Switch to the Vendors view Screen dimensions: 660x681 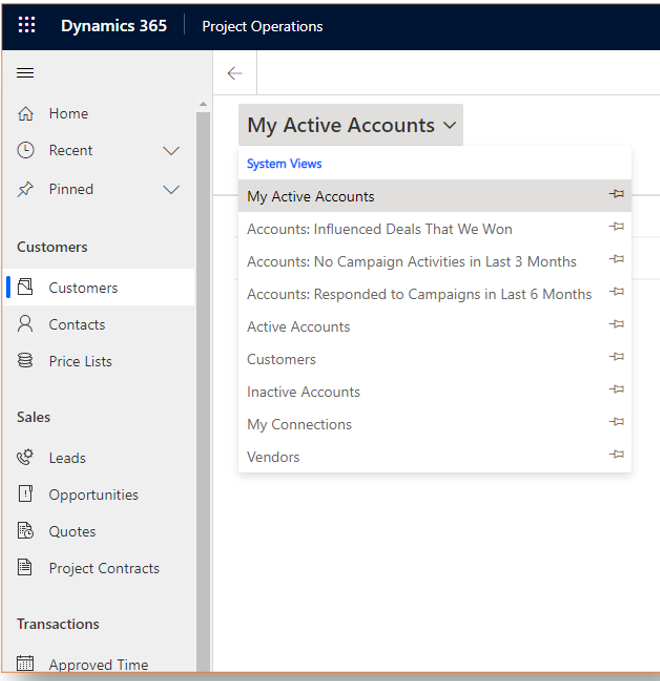[x=435, y=457]
